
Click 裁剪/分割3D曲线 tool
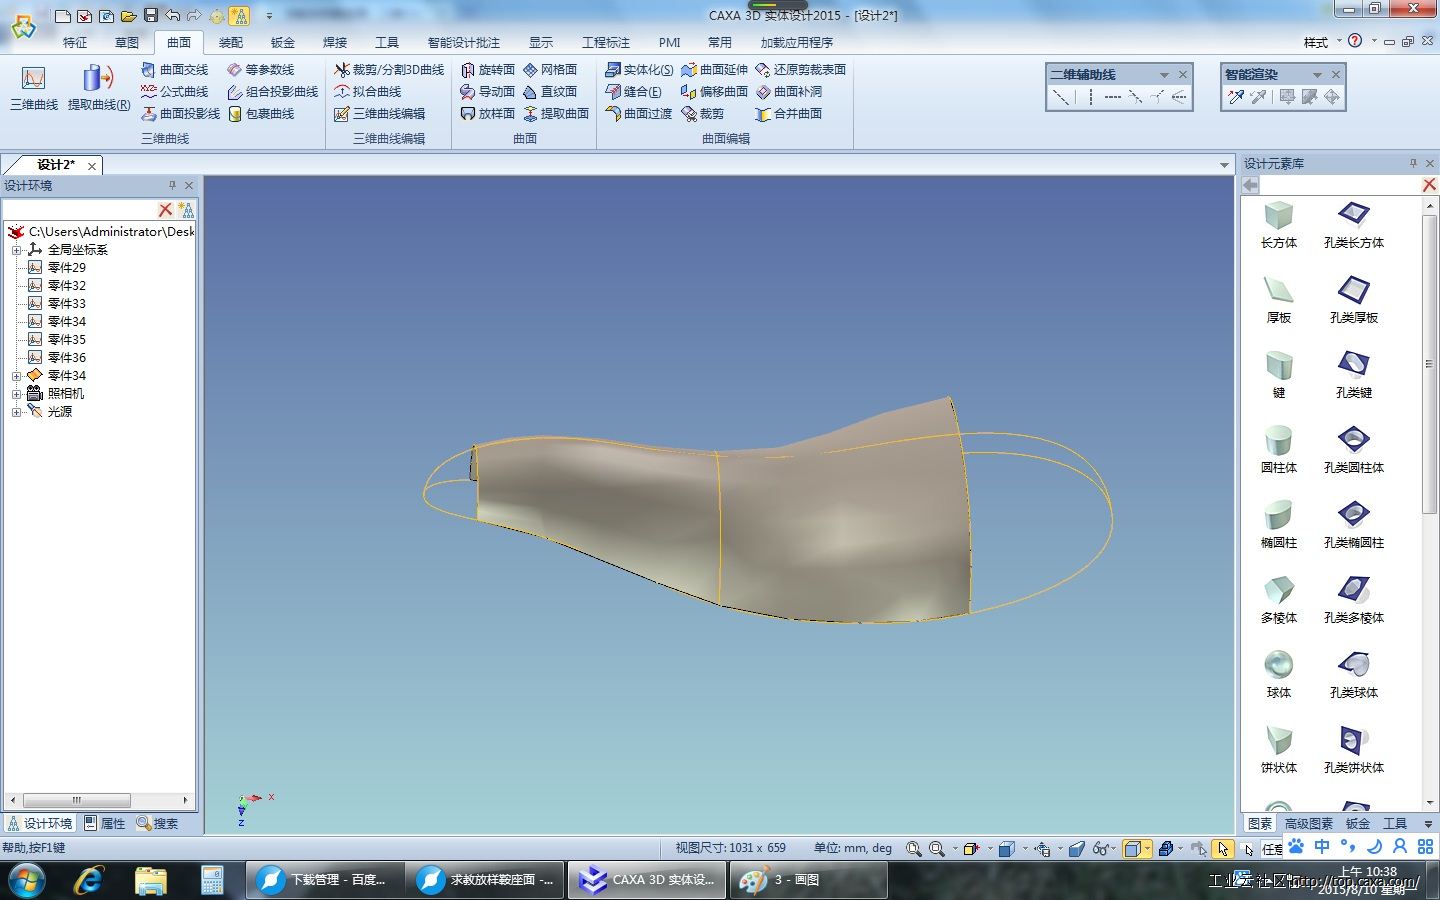(x=389, y=70)
